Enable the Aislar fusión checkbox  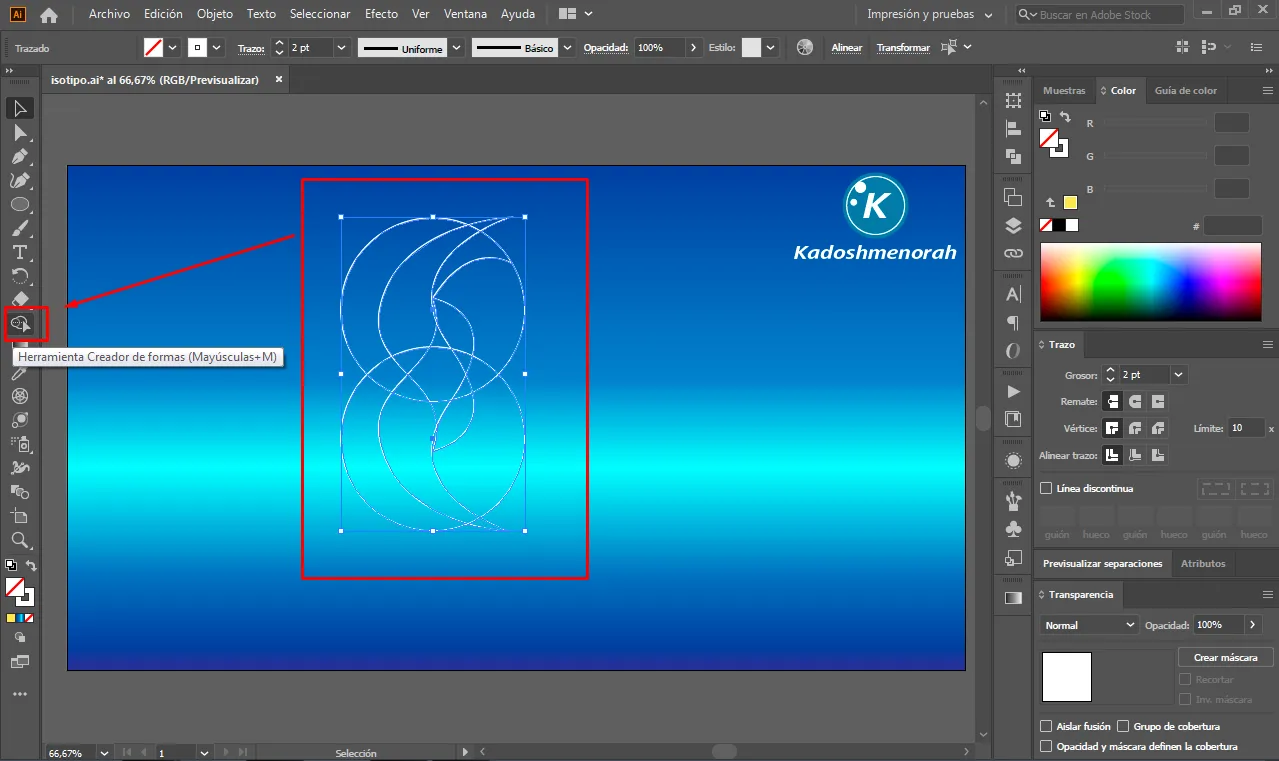click(1046, 726)
